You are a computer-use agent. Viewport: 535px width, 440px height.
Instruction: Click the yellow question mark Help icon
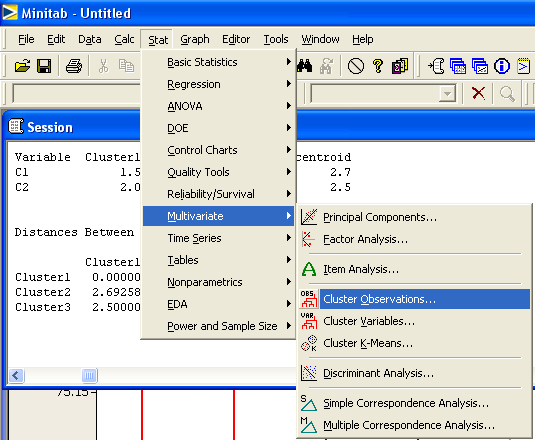point(378,66)
